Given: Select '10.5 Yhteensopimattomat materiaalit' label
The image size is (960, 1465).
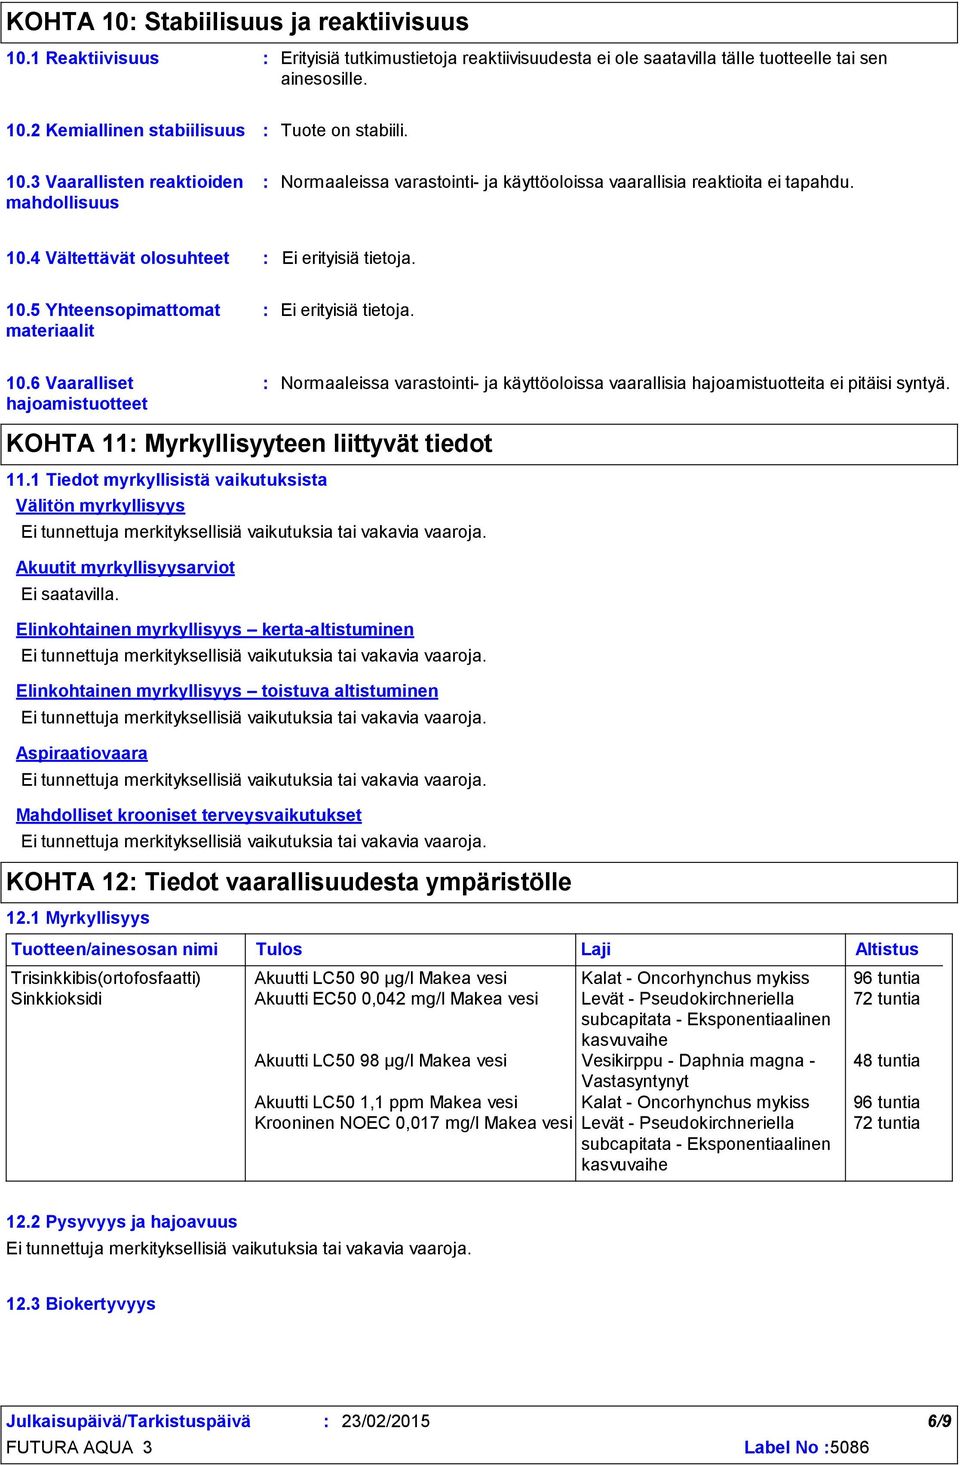Looking at the screenshot, I should click(x=113, y=320).
